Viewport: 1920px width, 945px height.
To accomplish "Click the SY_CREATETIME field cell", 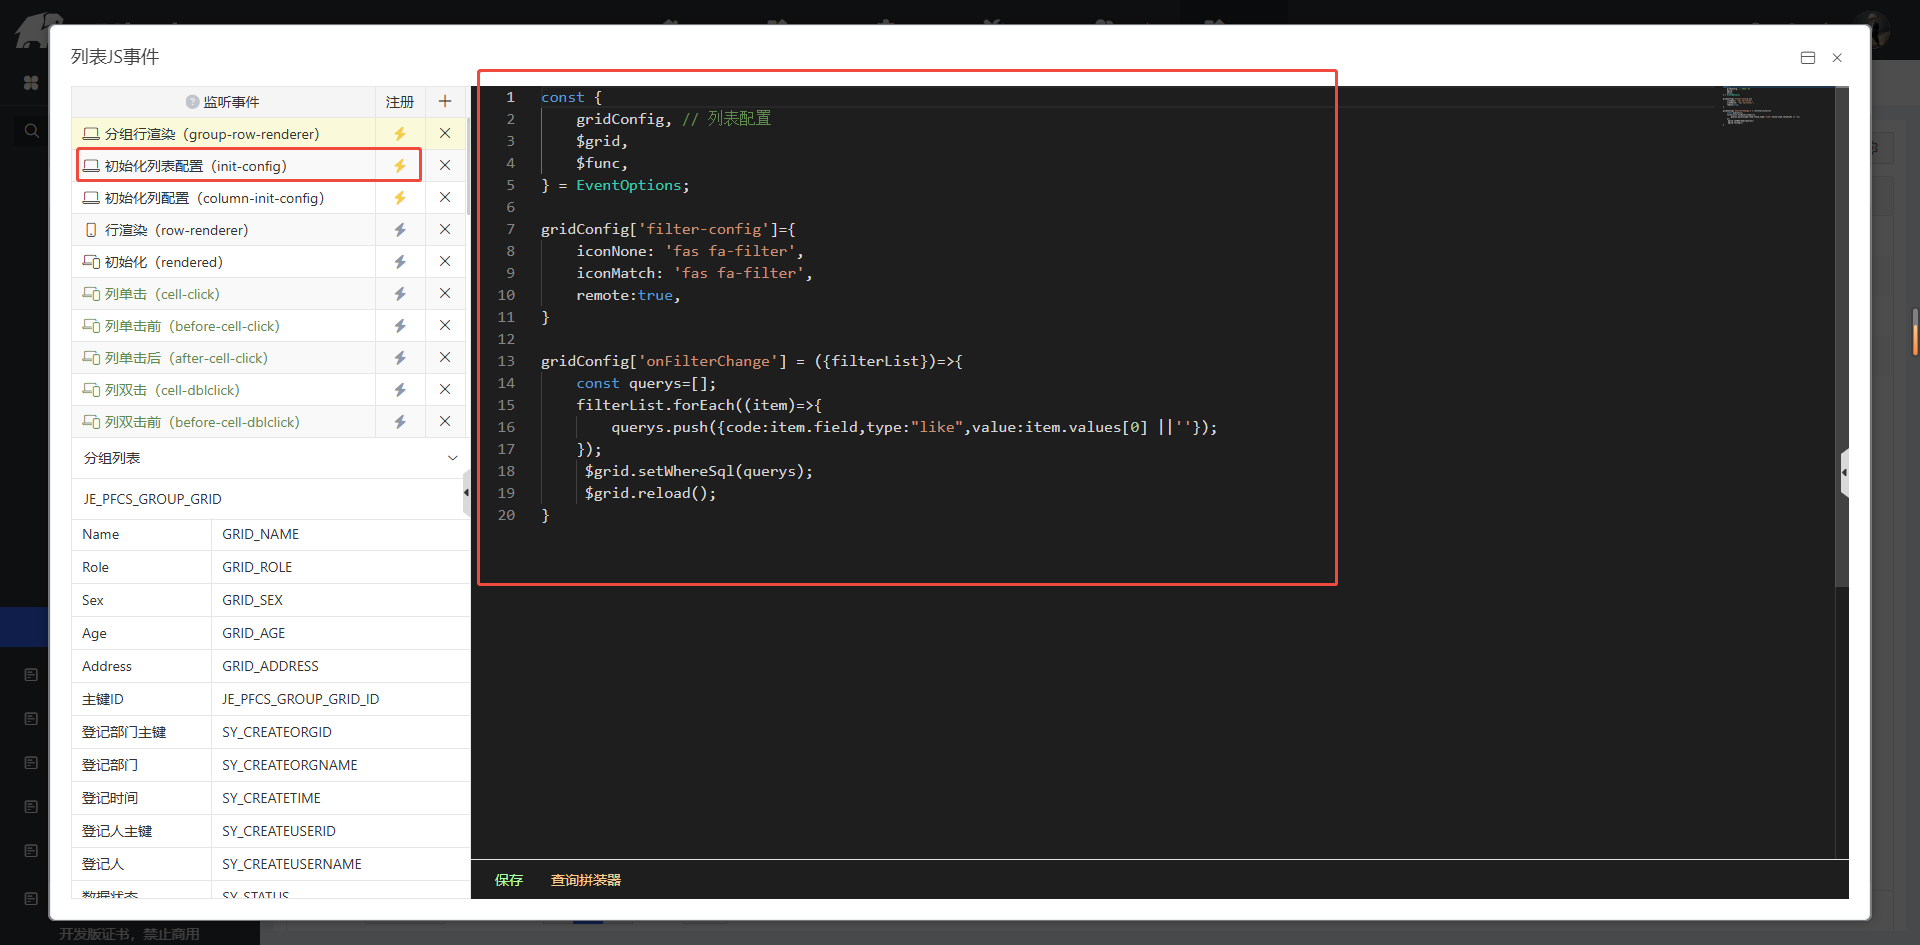I will coord(340,798).
